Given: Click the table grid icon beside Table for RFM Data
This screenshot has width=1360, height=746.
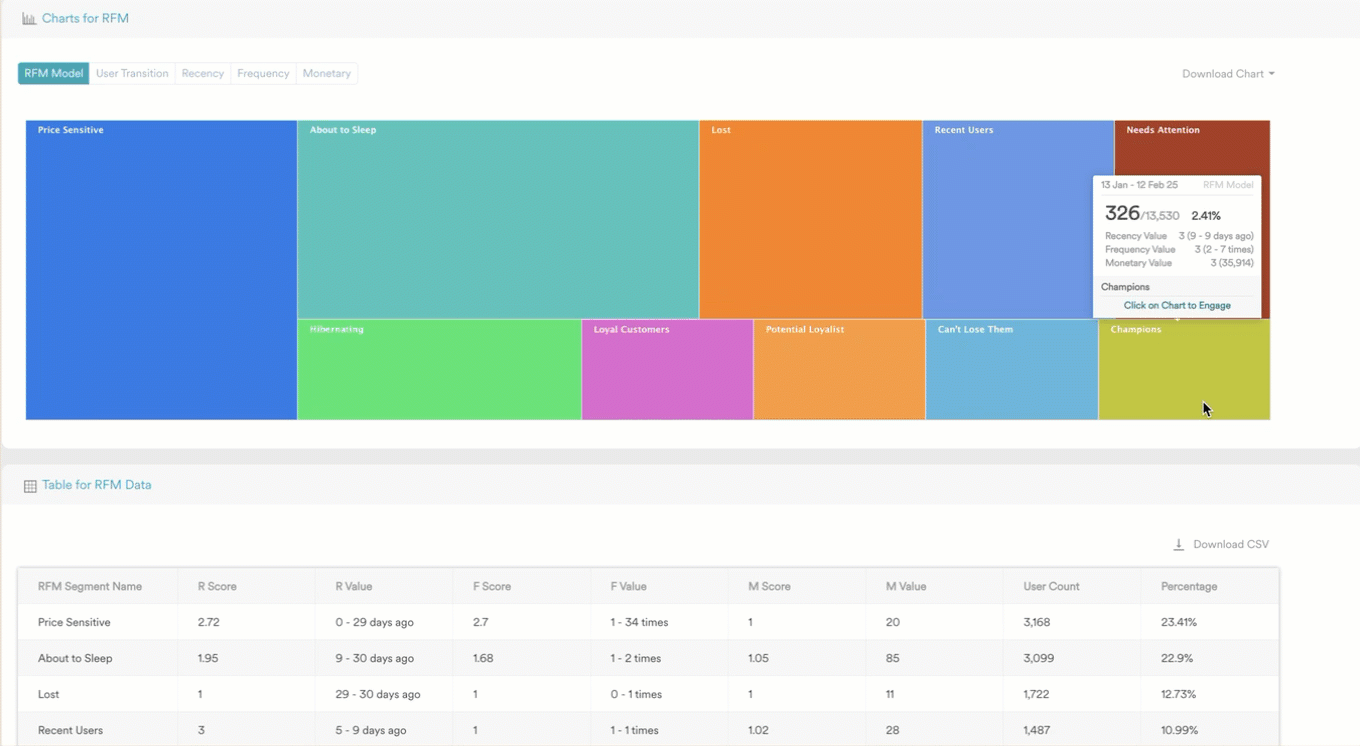Looking at the screenshot, I should [30, 486].
